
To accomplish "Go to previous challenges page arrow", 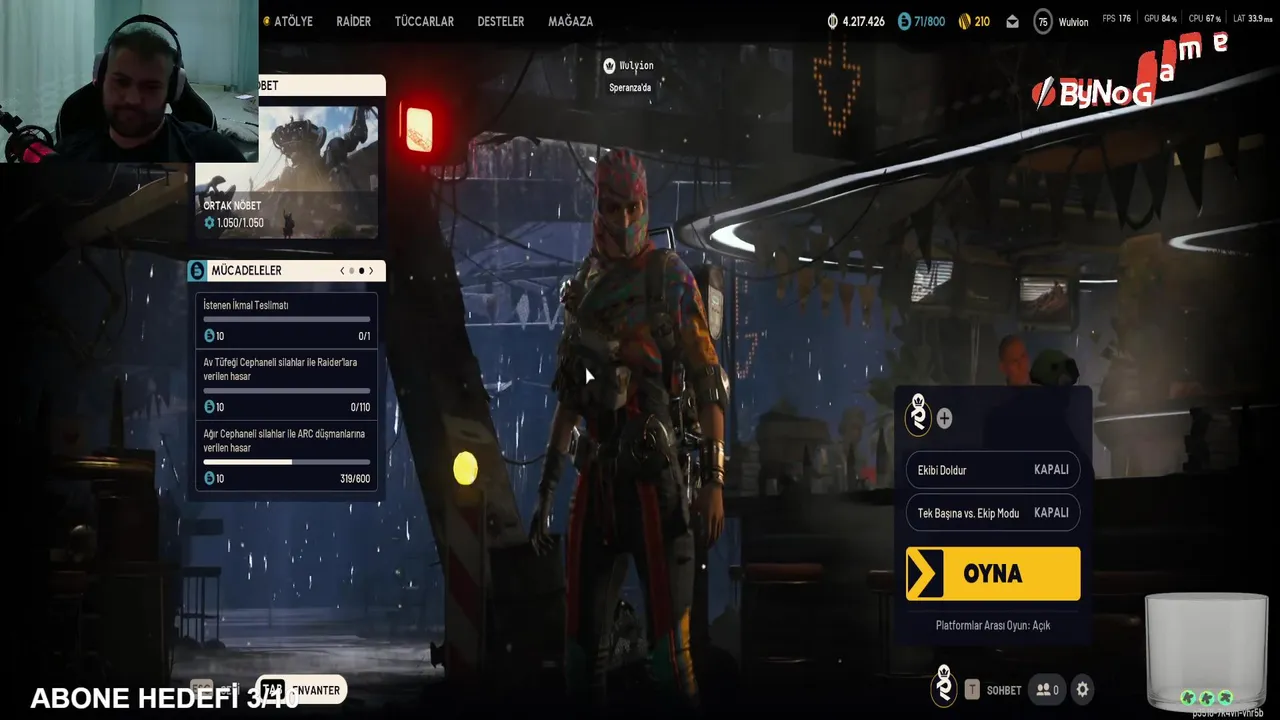I will point(342,271).
